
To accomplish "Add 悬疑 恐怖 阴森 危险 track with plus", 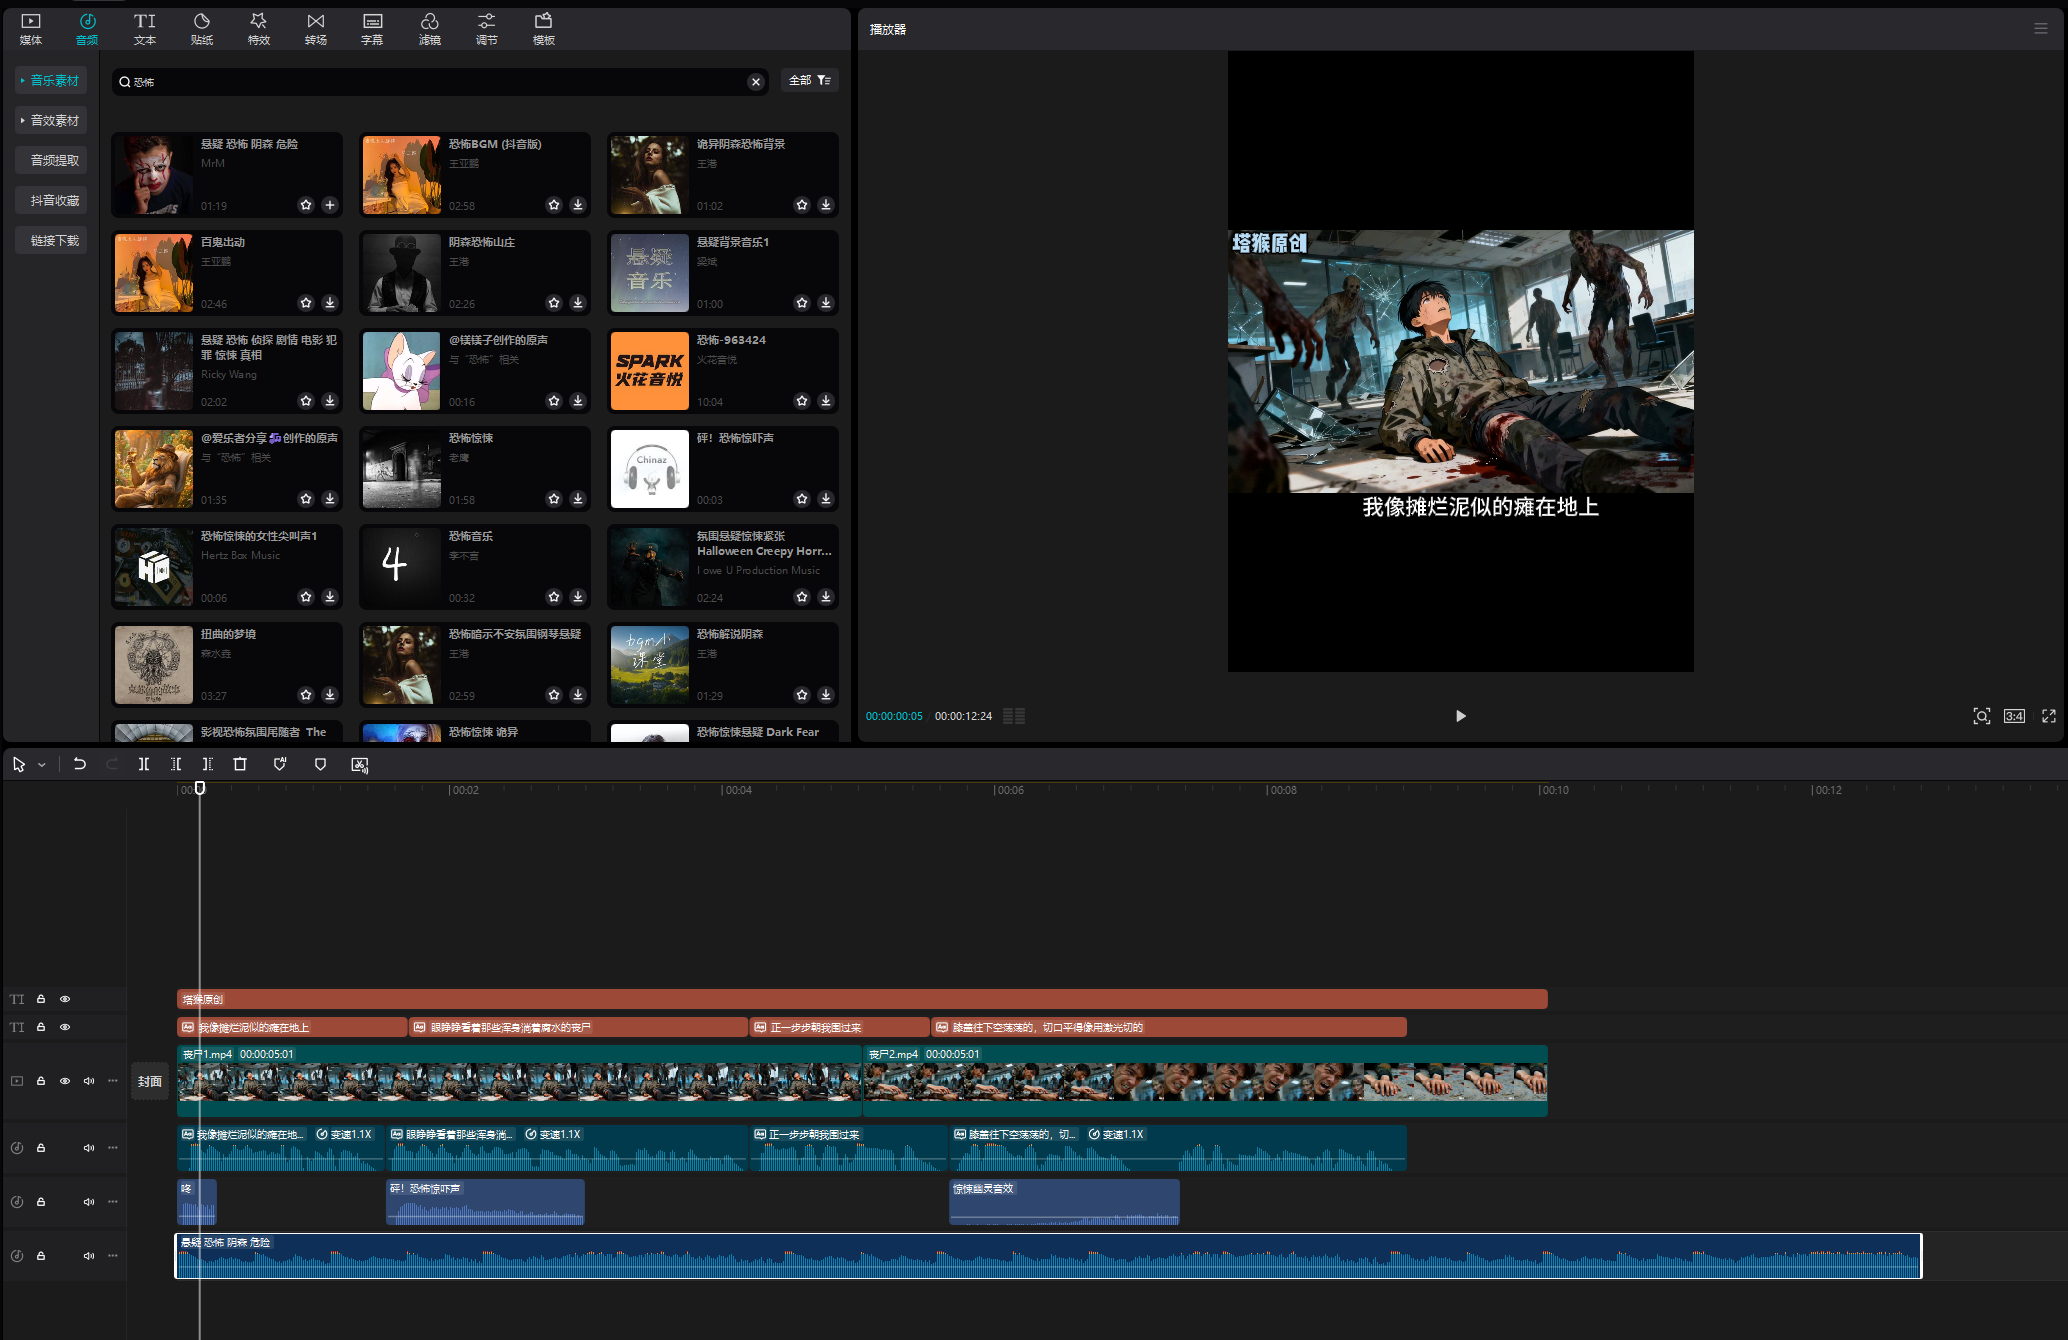I will [330, 205].
